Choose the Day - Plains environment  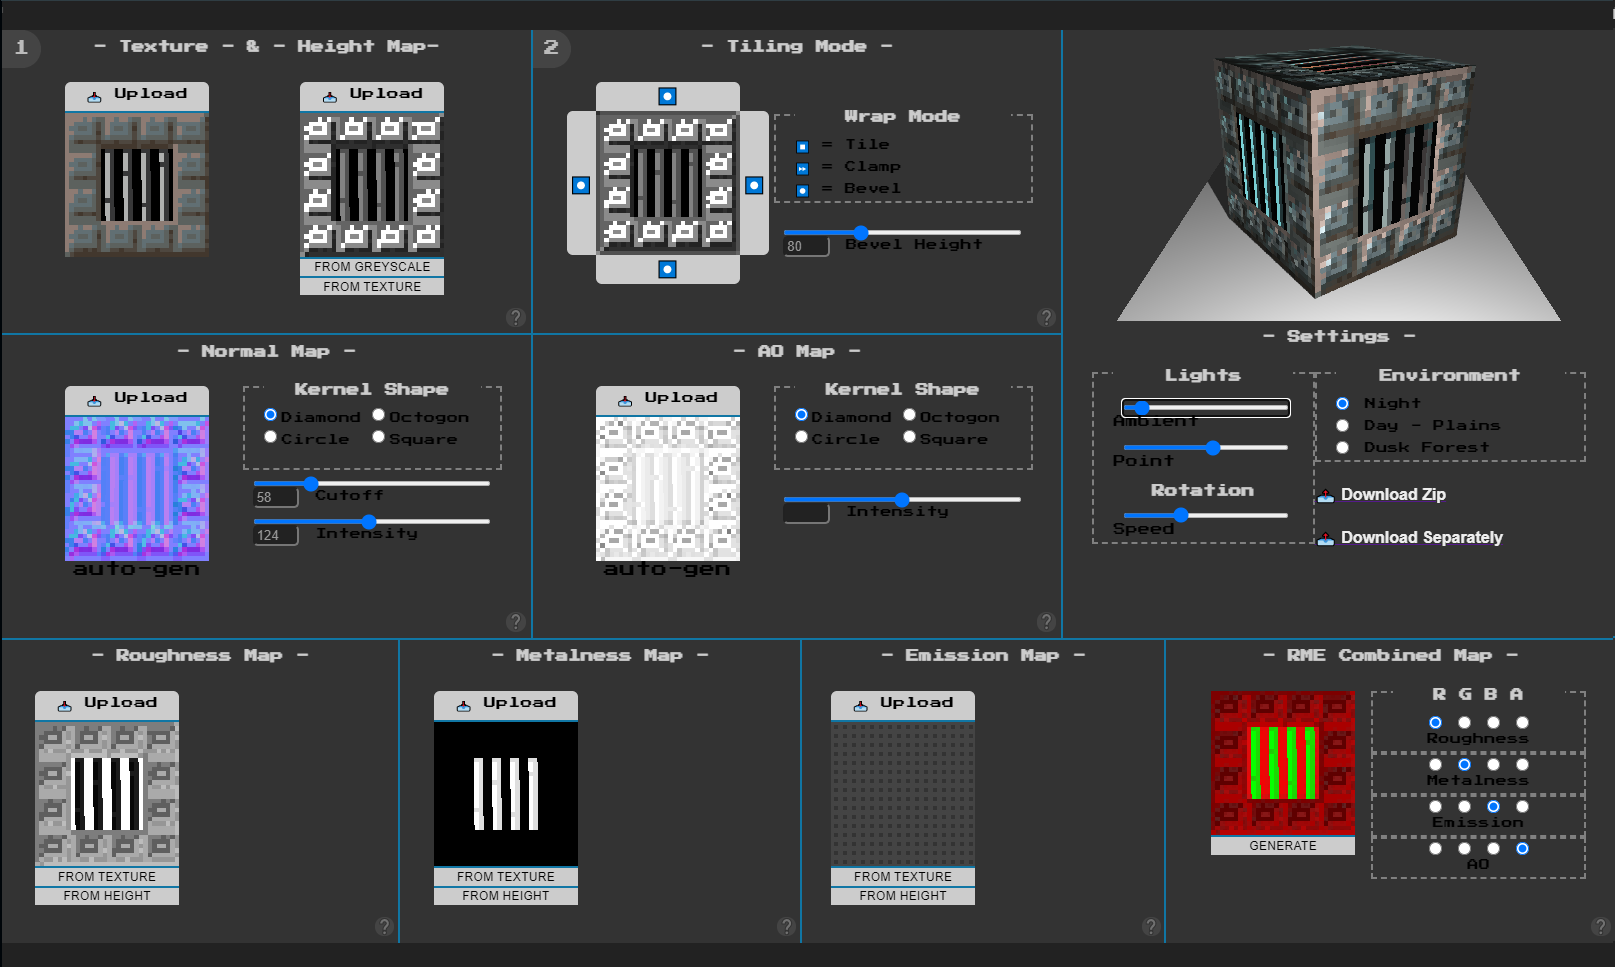click(1342, 425)
